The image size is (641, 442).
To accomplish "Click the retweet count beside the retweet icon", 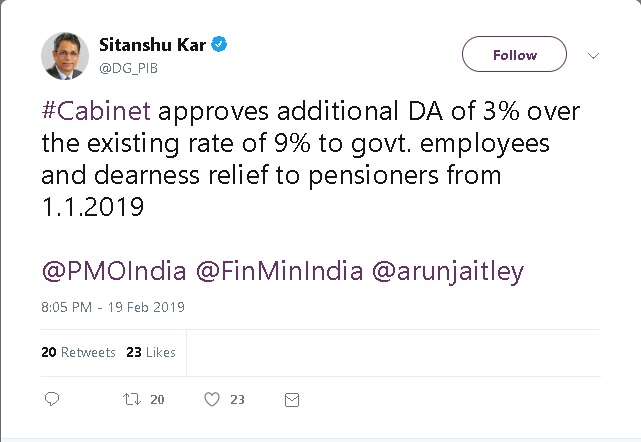I will pos(156,399).
